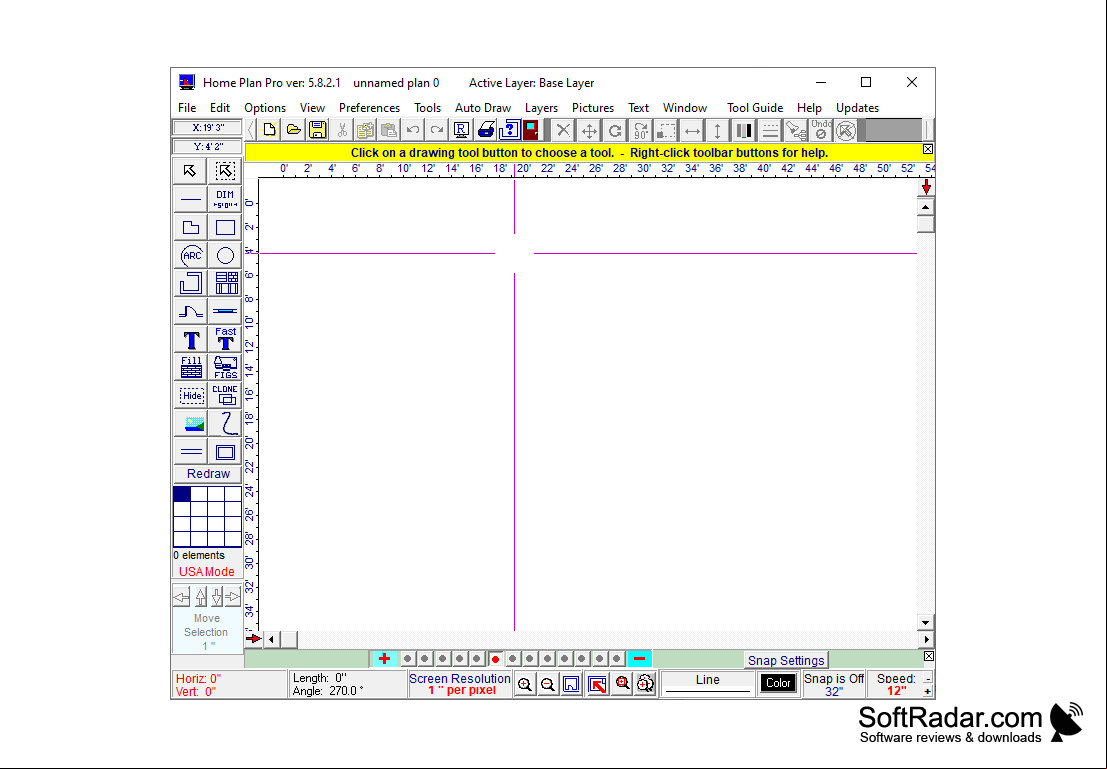Click the Screen Resolution readout
1107x769 pixels.
click(460, 684)
